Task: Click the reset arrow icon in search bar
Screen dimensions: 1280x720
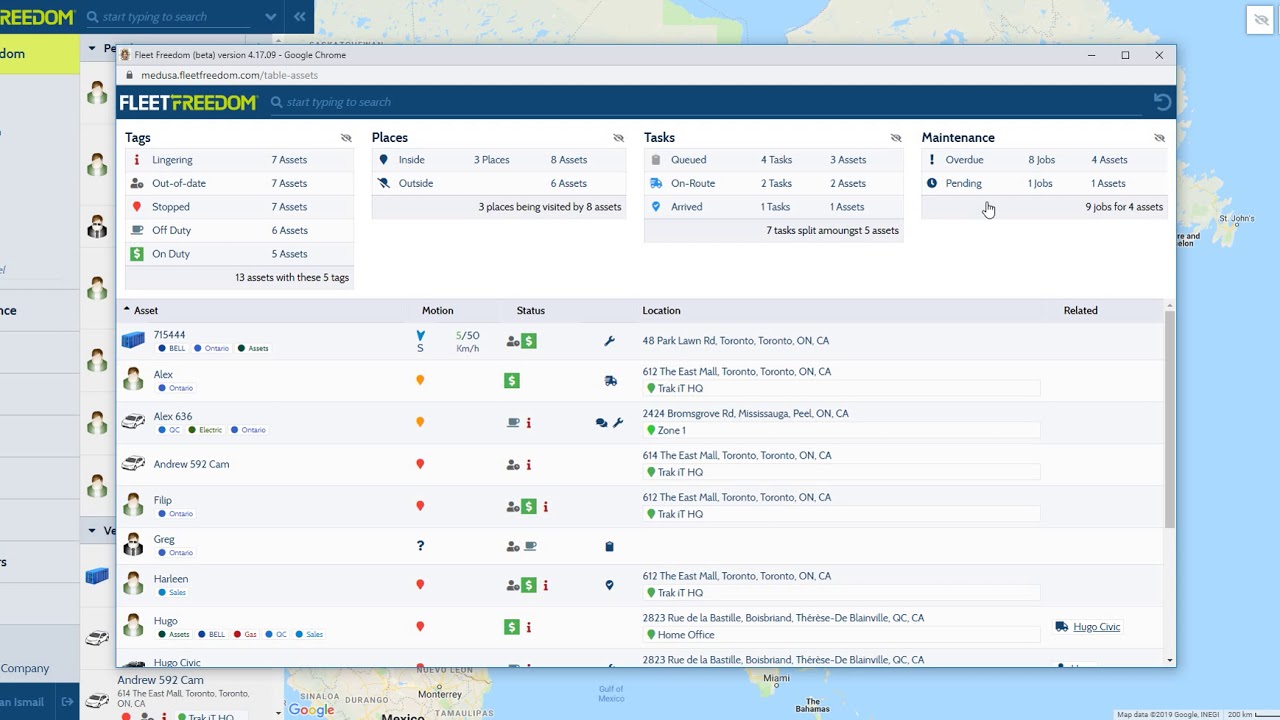Action: point(1162,102)
